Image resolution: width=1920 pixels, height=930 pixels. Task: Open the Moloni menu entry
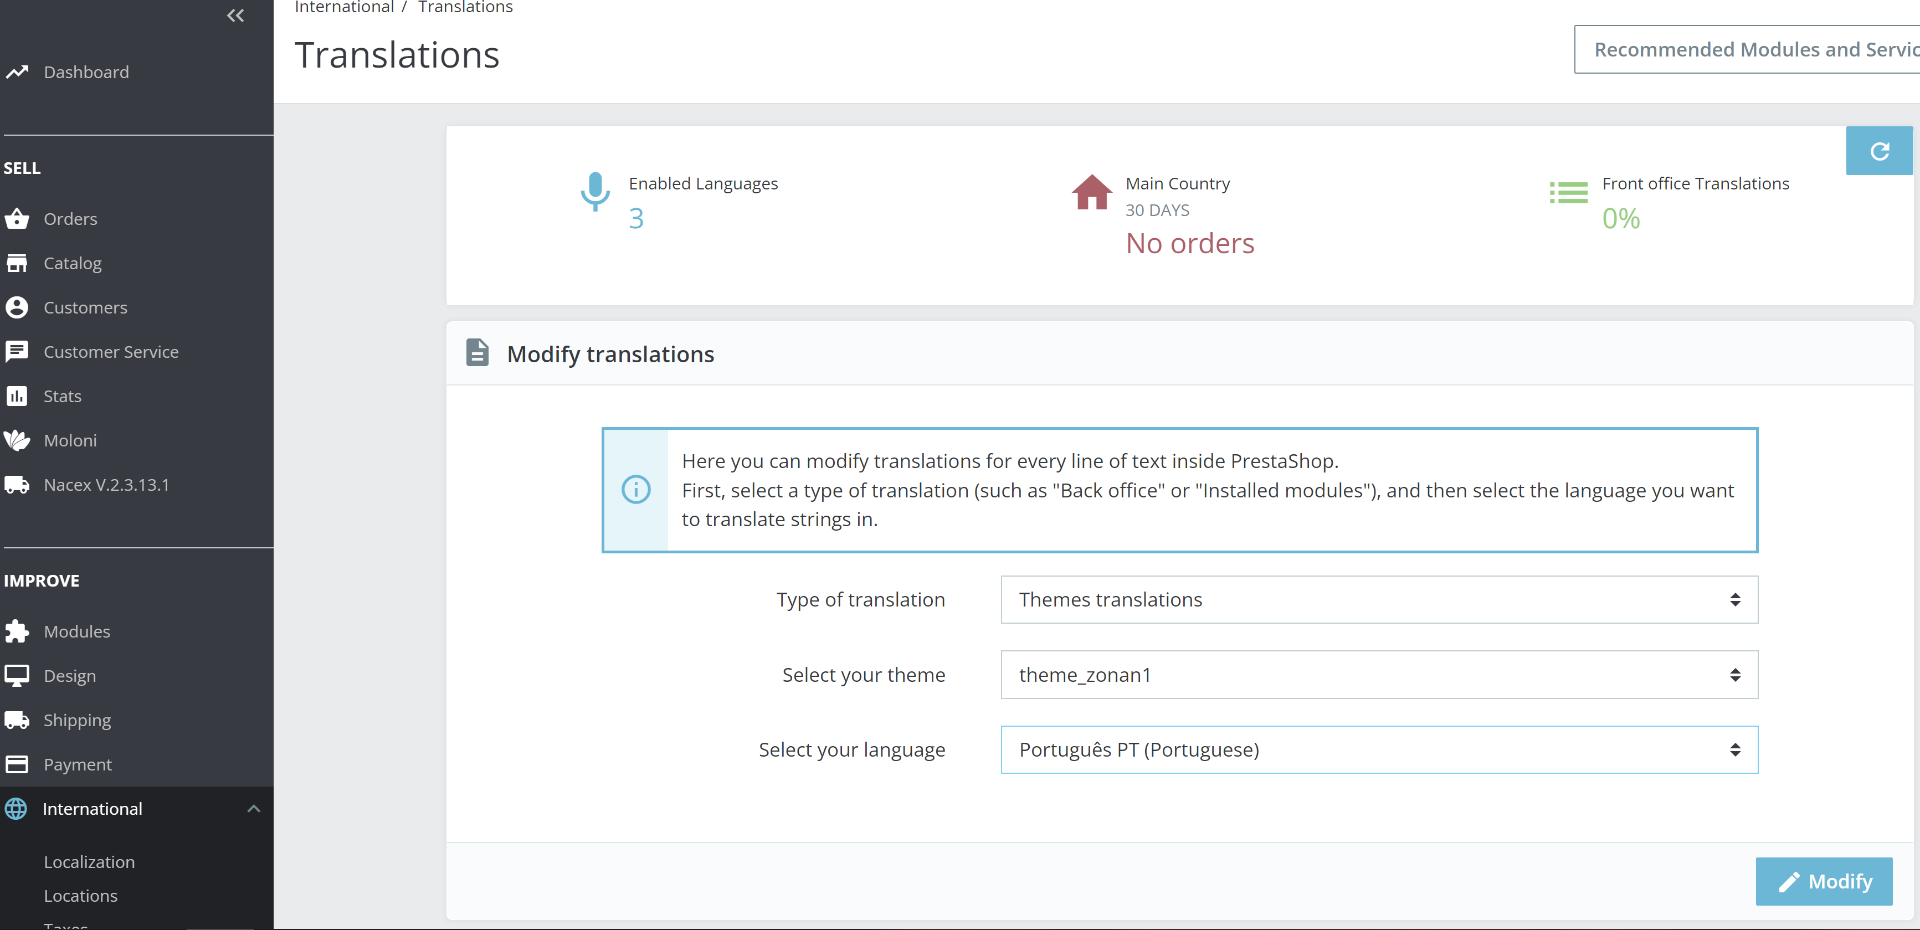(x=70, y=440)
